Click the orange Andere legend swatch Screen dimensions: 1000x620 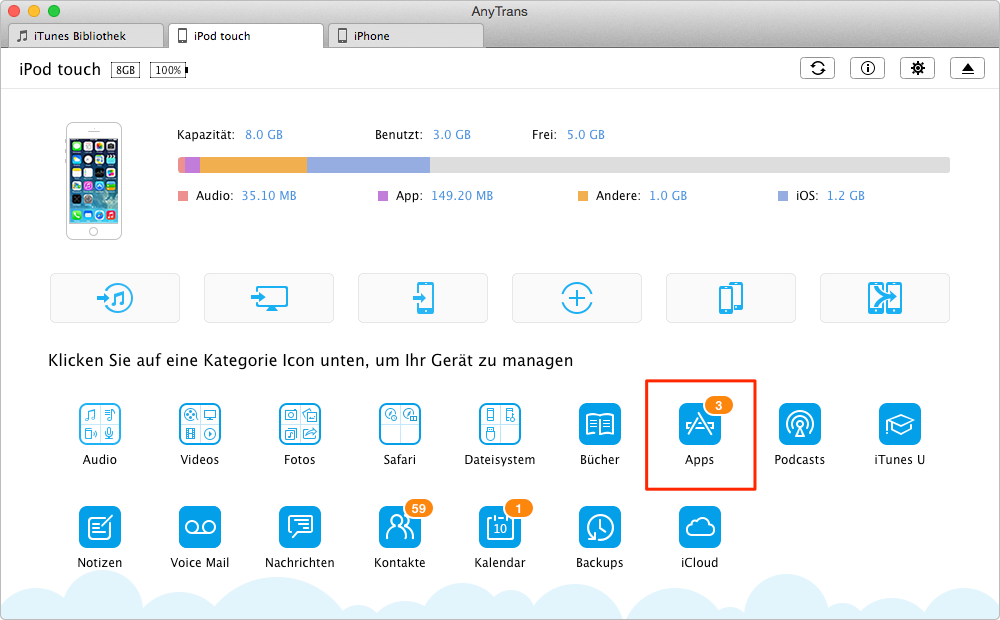[x=582, y=196]
